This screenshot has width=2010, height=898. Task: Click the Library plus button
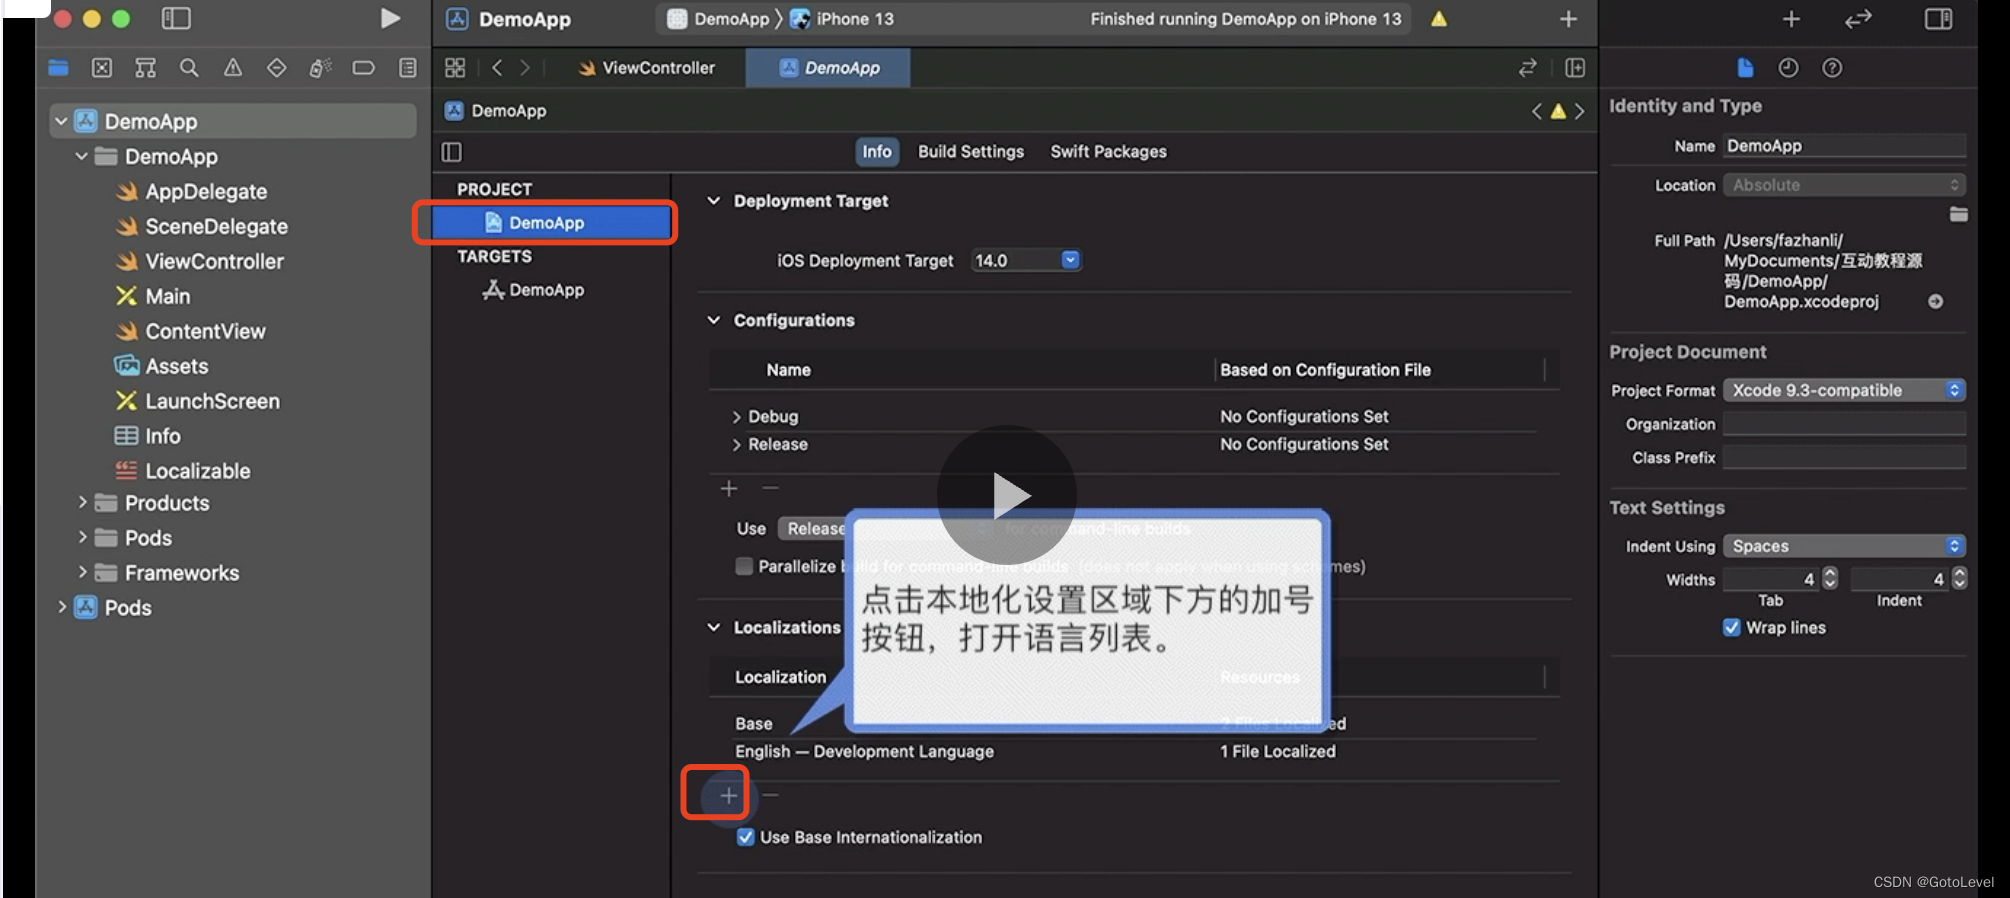point(1791,19)
